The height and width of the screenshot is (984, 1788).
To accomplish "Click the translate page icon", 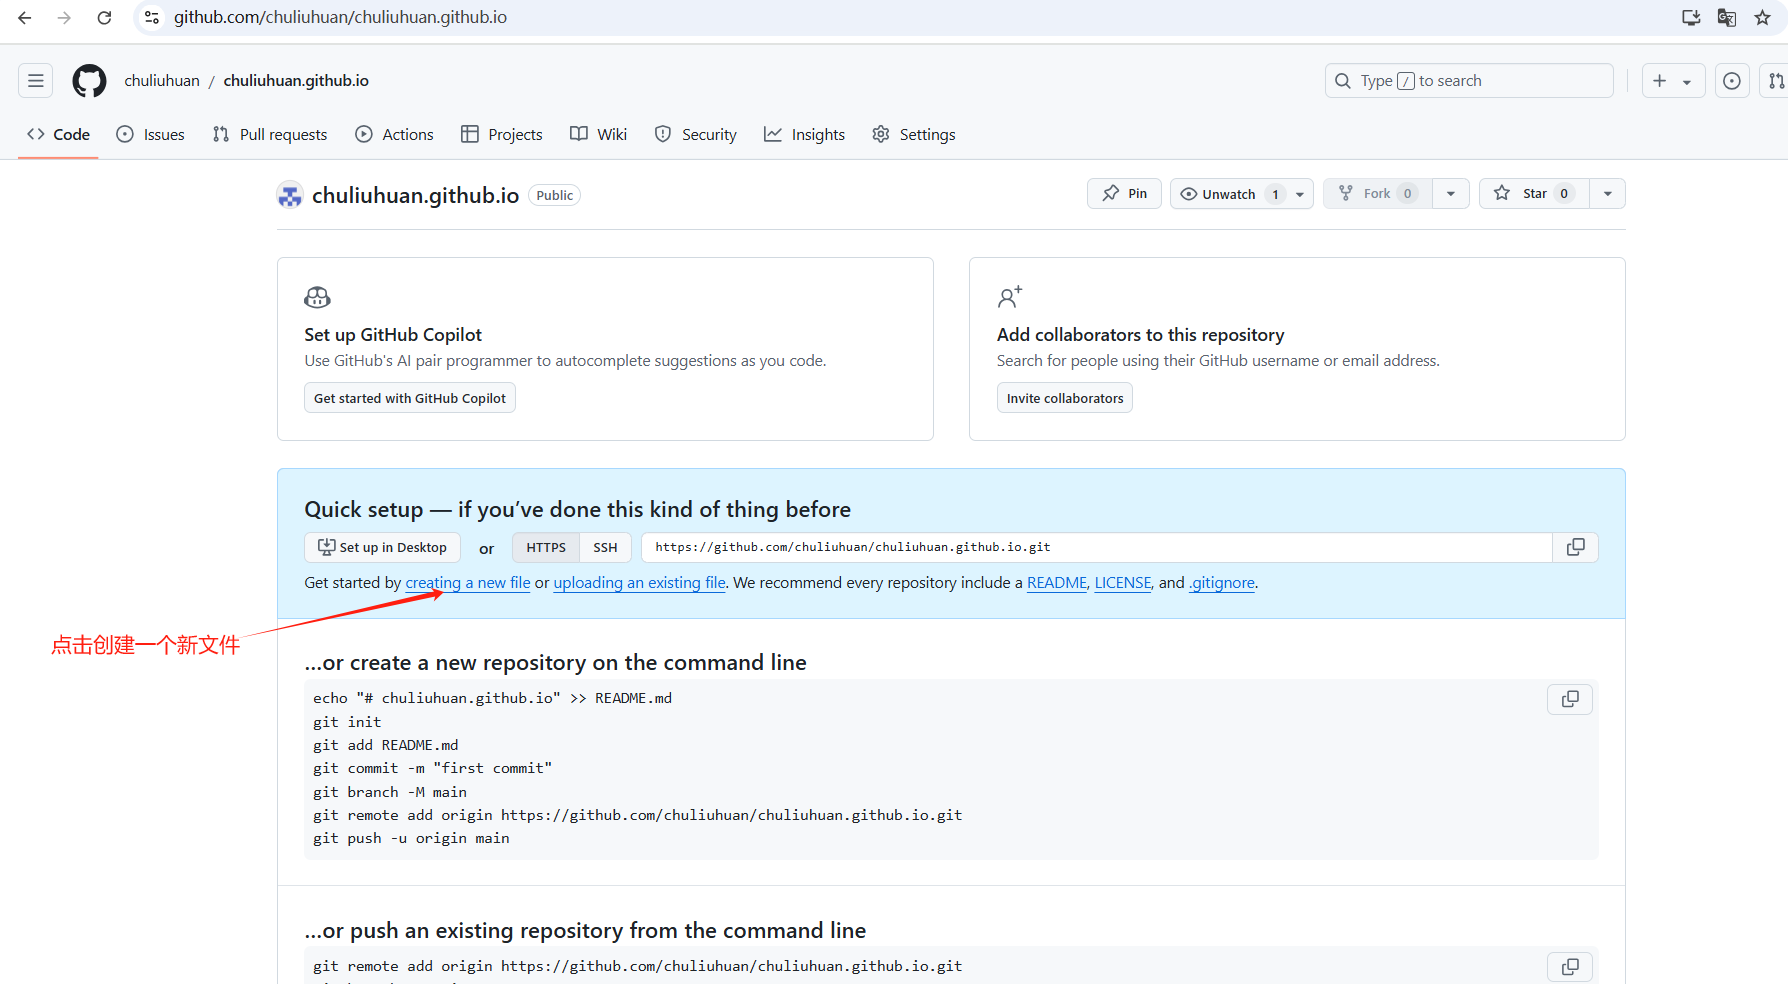I will pyautogui.click(x=1727, y=18).
